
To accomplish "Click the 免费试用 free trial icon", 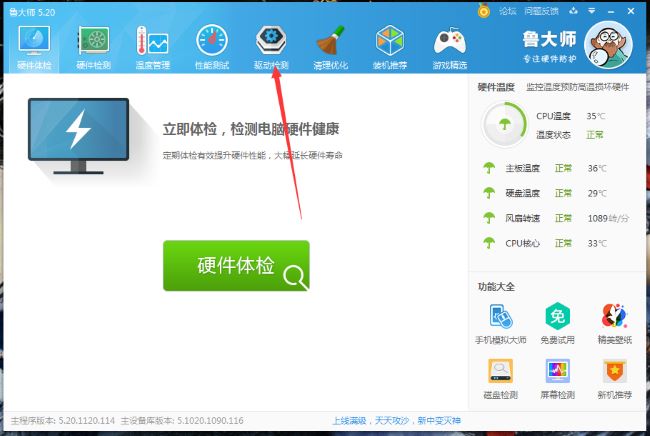I will (557, 324).
